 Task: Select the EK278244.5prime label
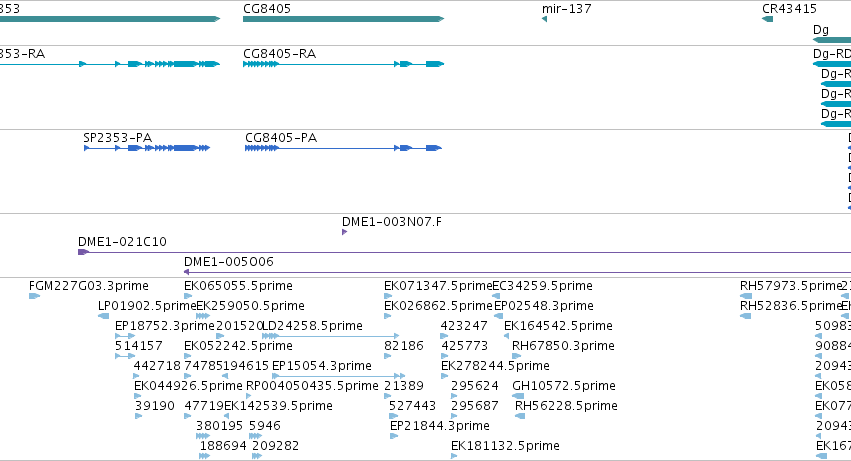[495, 366]
